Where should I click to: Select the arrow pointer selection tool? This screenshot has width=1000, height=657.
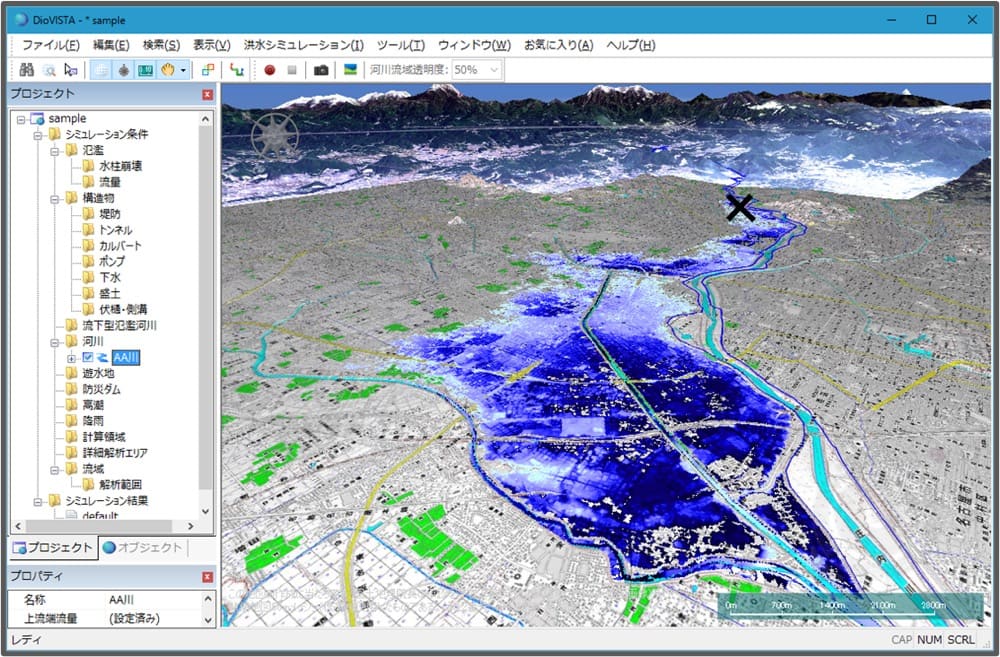pyautogui.click(x=70, y=70)
